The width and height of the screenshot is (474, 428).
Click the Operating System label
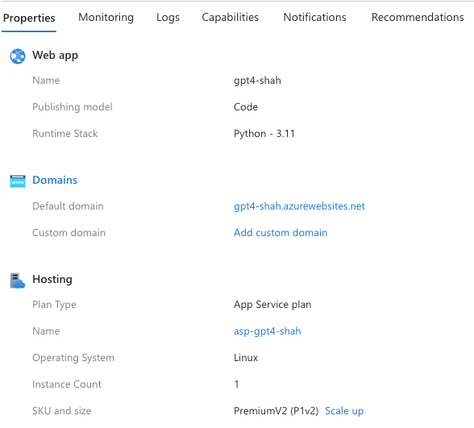click(x=73, y=358)
